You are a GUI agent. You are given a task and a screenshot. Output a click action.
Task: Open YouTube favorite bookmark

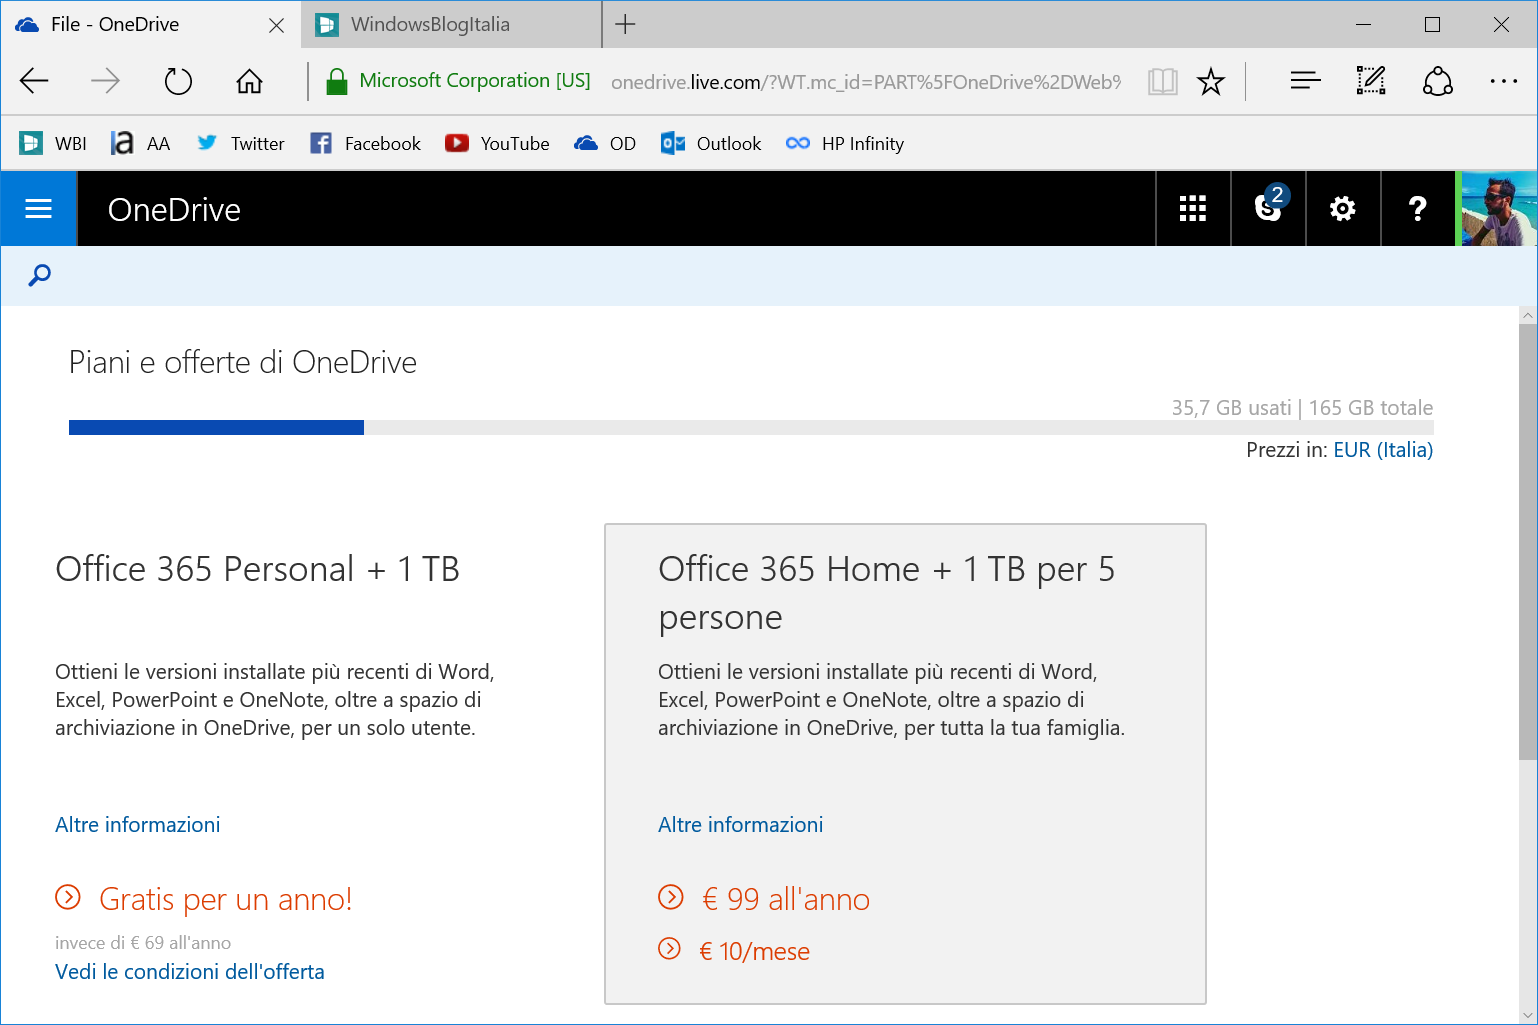pyautogui.click(x=497, y=144)
